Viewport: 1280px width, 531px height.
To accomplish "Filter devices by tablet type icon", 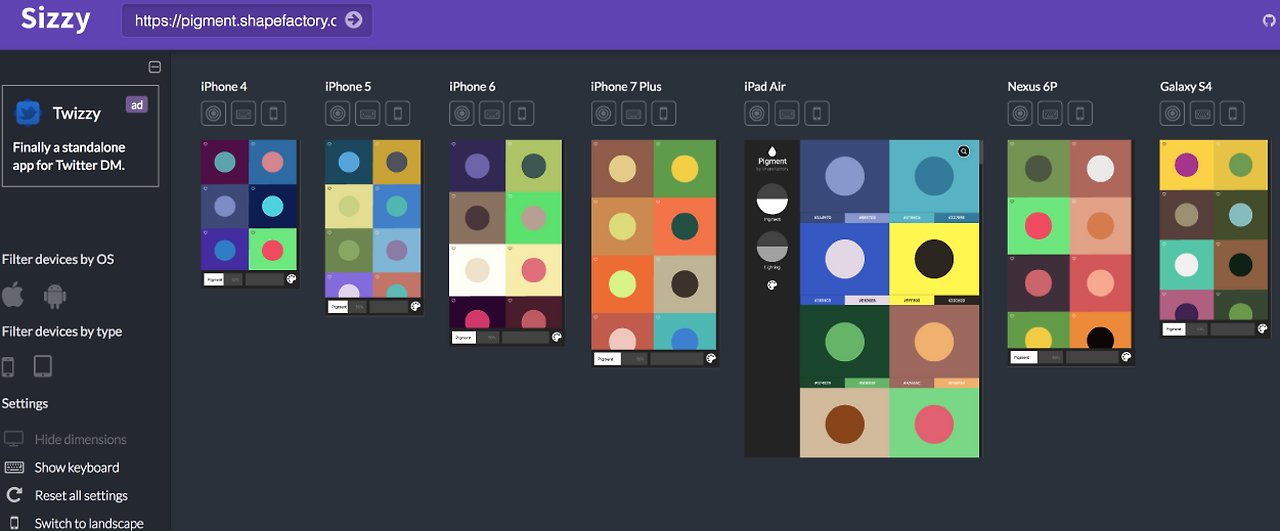I will click(42, 367).
